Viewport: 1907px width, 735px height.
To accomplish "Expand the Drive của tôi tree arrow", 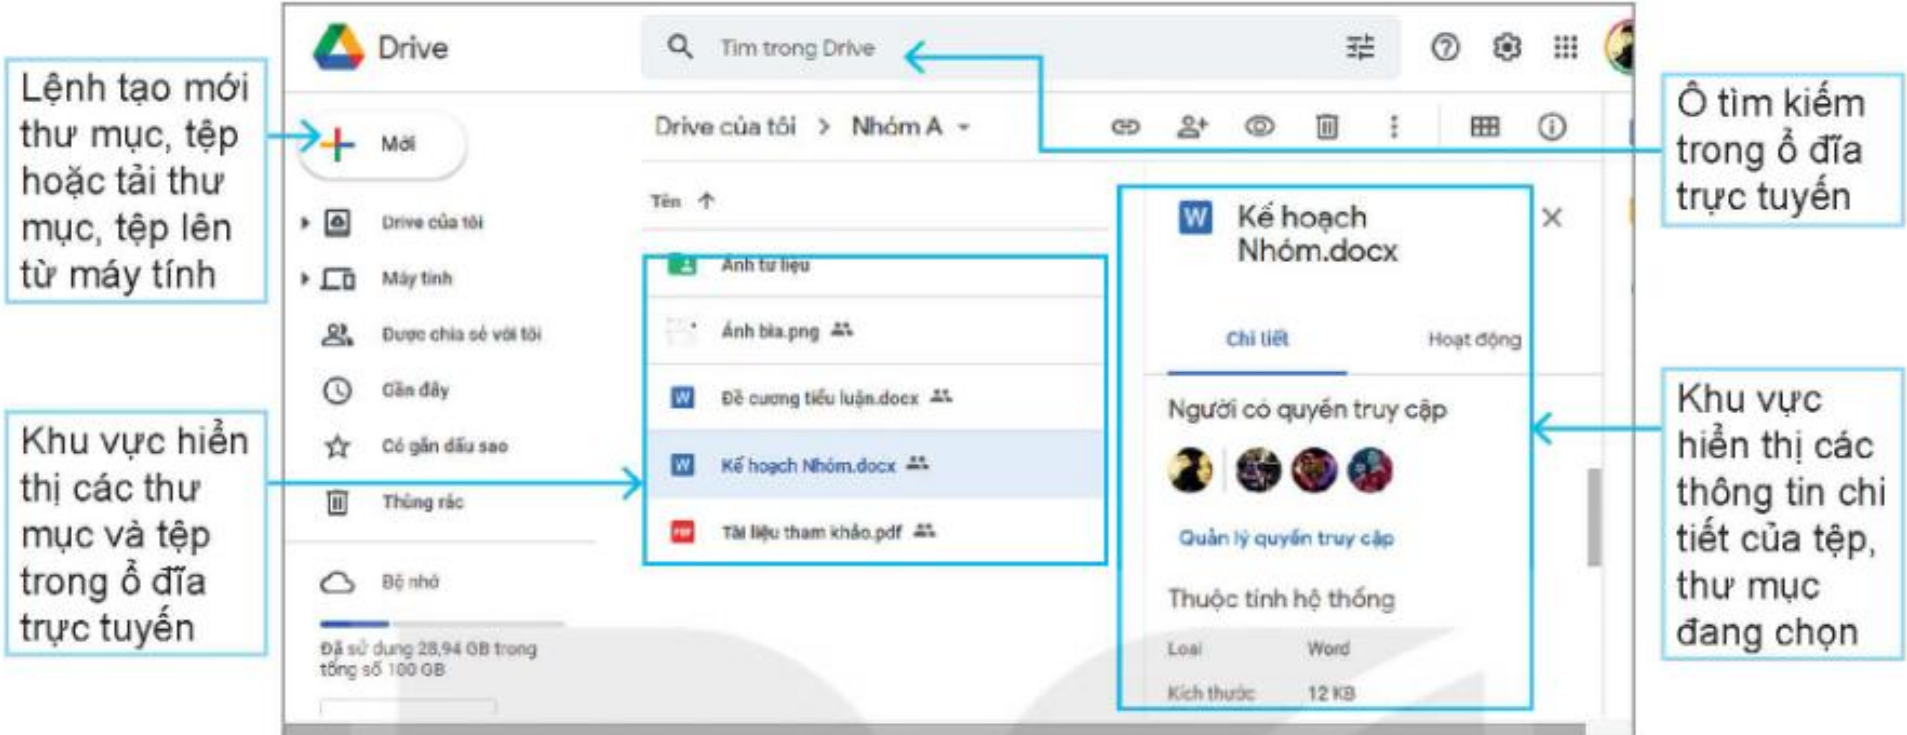I will pyautogui.click(x=306, y=222).
